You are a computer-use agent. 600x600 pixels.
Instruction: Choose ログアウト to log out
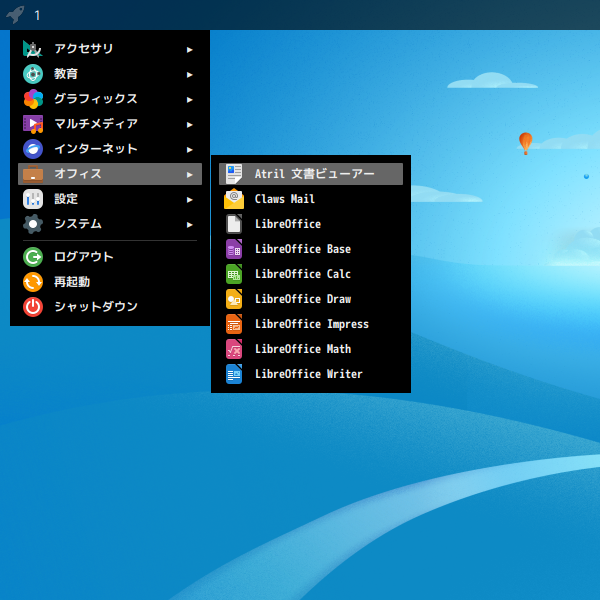[84, 257]
